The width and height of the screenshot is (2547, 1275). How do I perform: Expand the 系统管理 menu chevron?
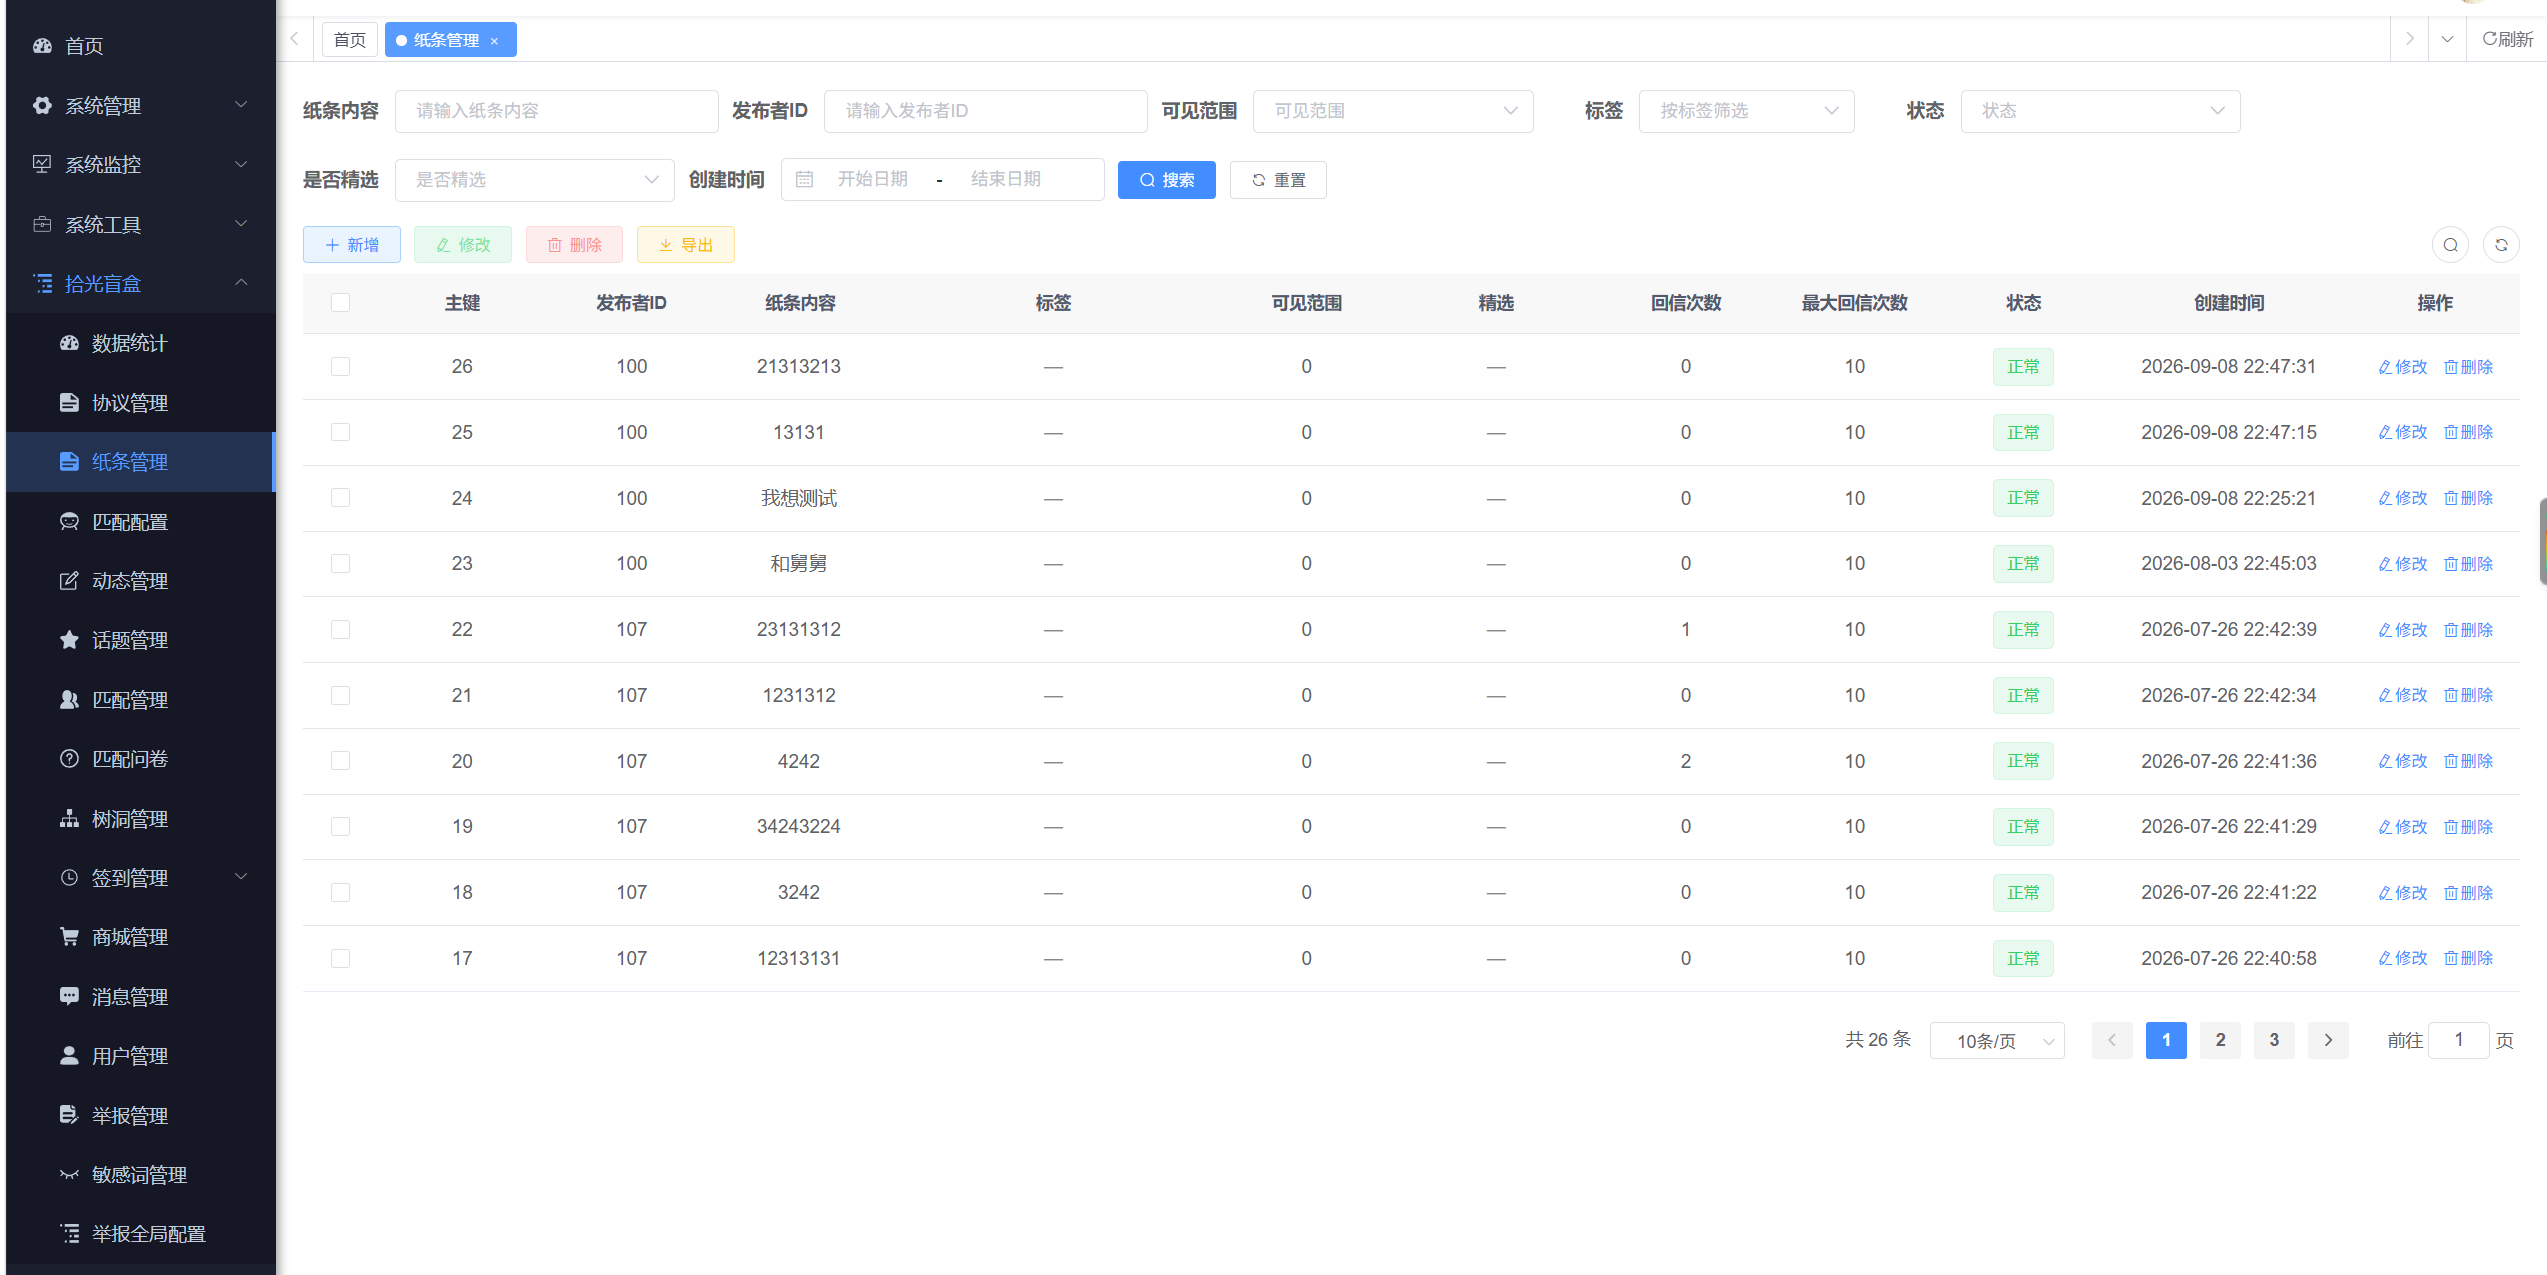click(x=241, y=105)
